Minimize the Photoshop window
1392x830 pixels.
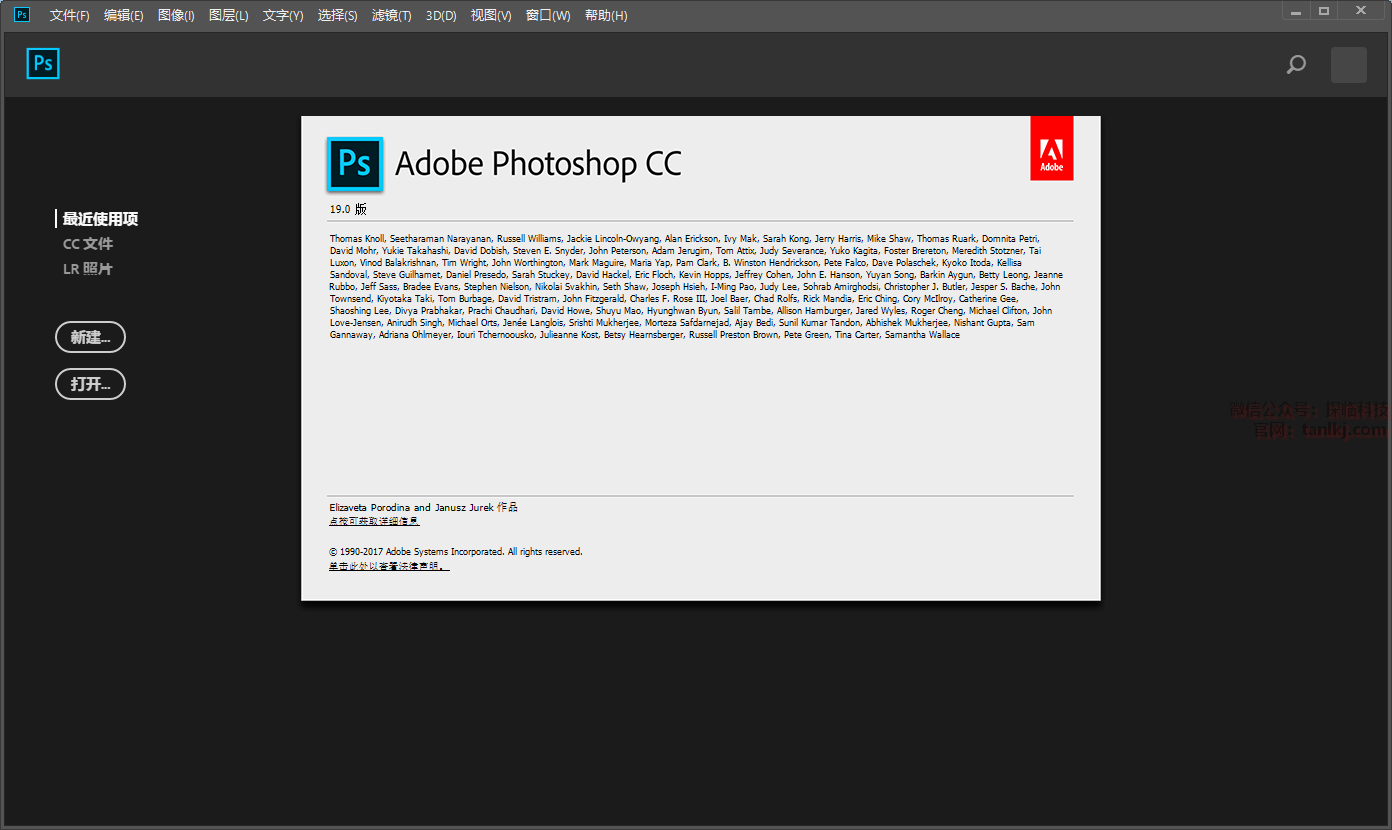coord(1296,11)
